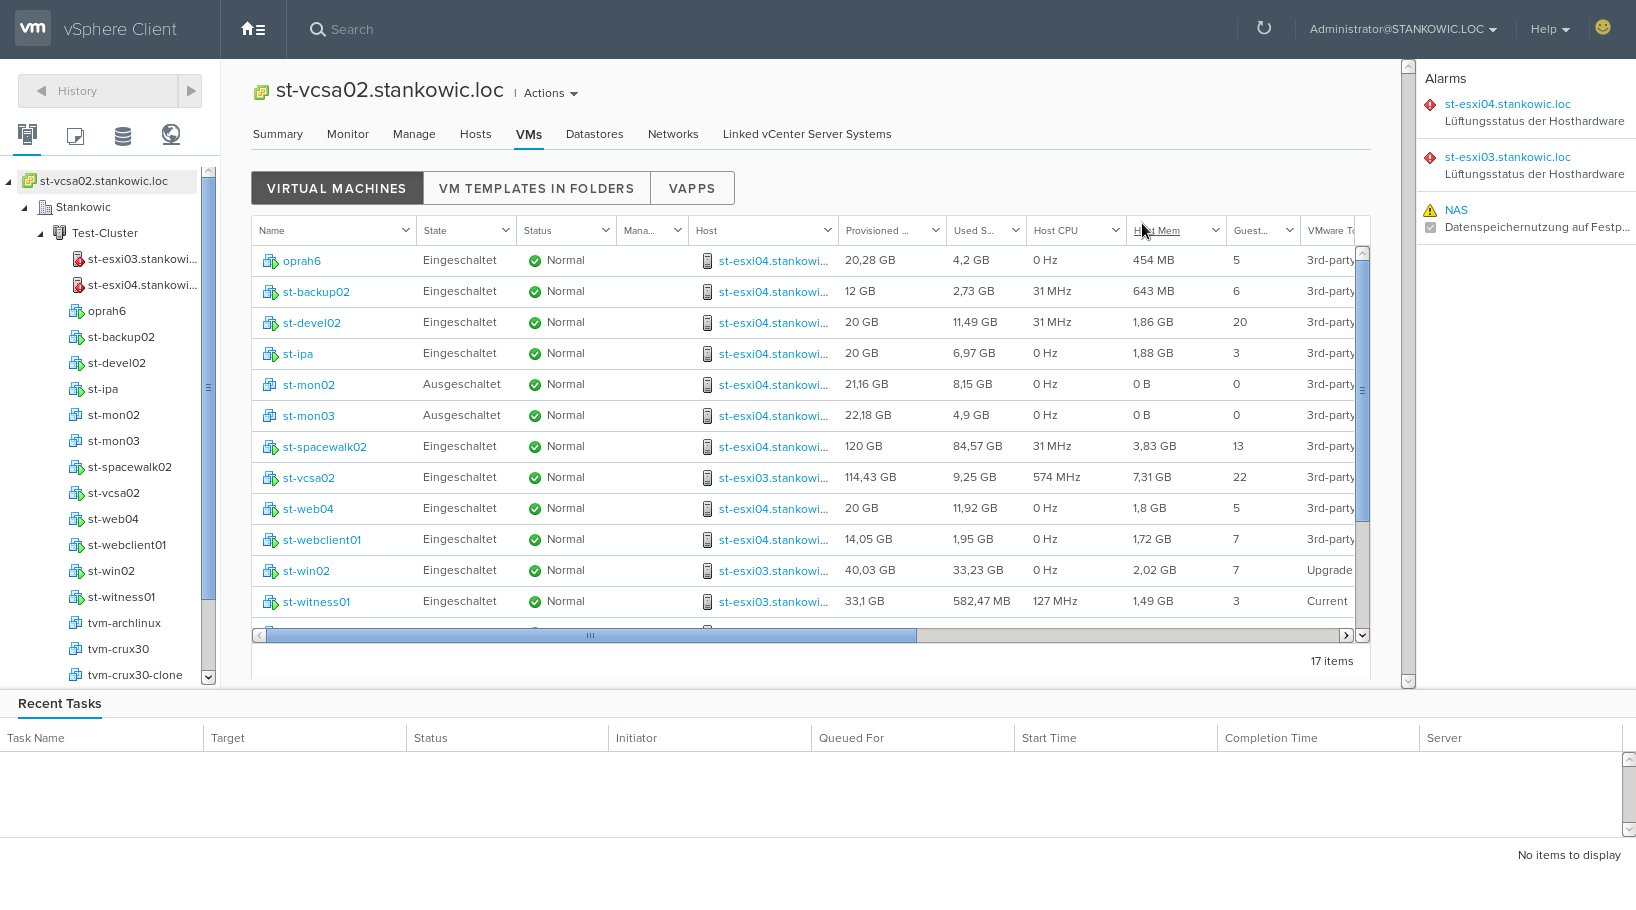The height and width of the screenshot is (910, 1636).
Task: Click host icon in st-vcsa02 row
Action: (x=707, y=478)
